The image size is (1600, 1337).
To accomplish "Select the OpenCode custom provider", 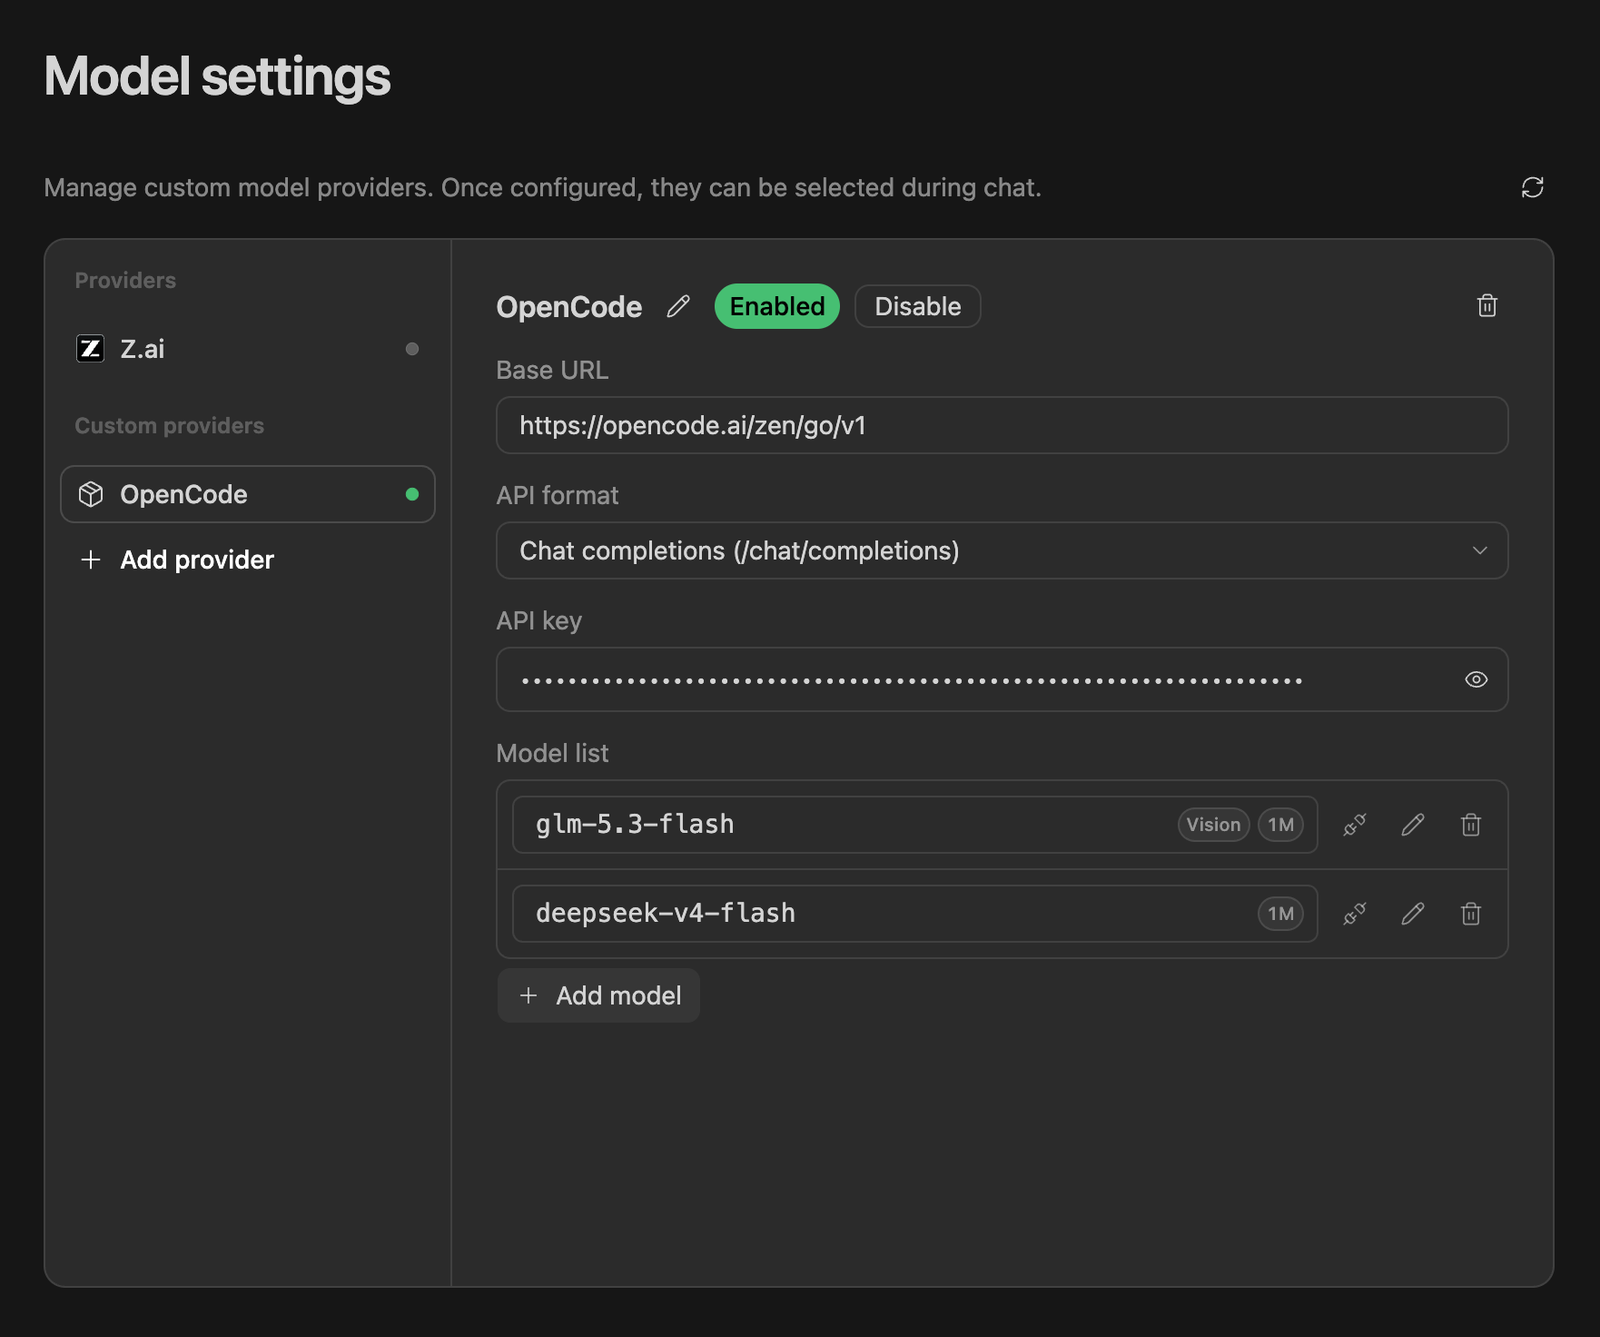I will point(247,494).
